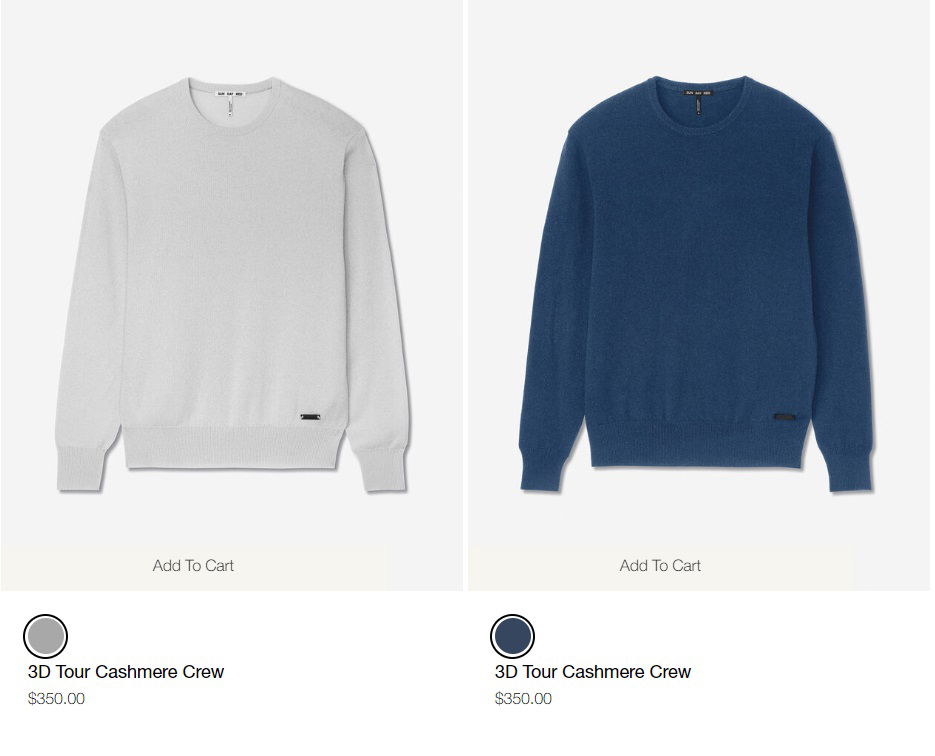Image resolution: width=935 pixels, height=756 pixels.
Task: Click the ribbed hem of the gray sweater
Action: (233, 447)
